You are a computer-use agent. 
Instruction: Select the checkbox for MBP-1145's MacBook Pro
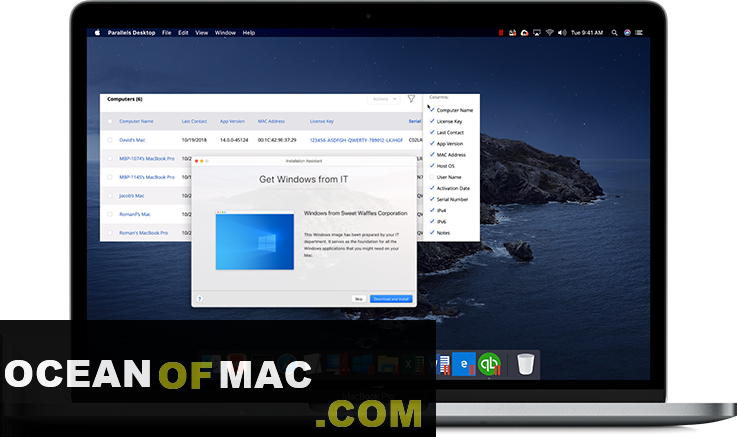(x=110, y=177)
